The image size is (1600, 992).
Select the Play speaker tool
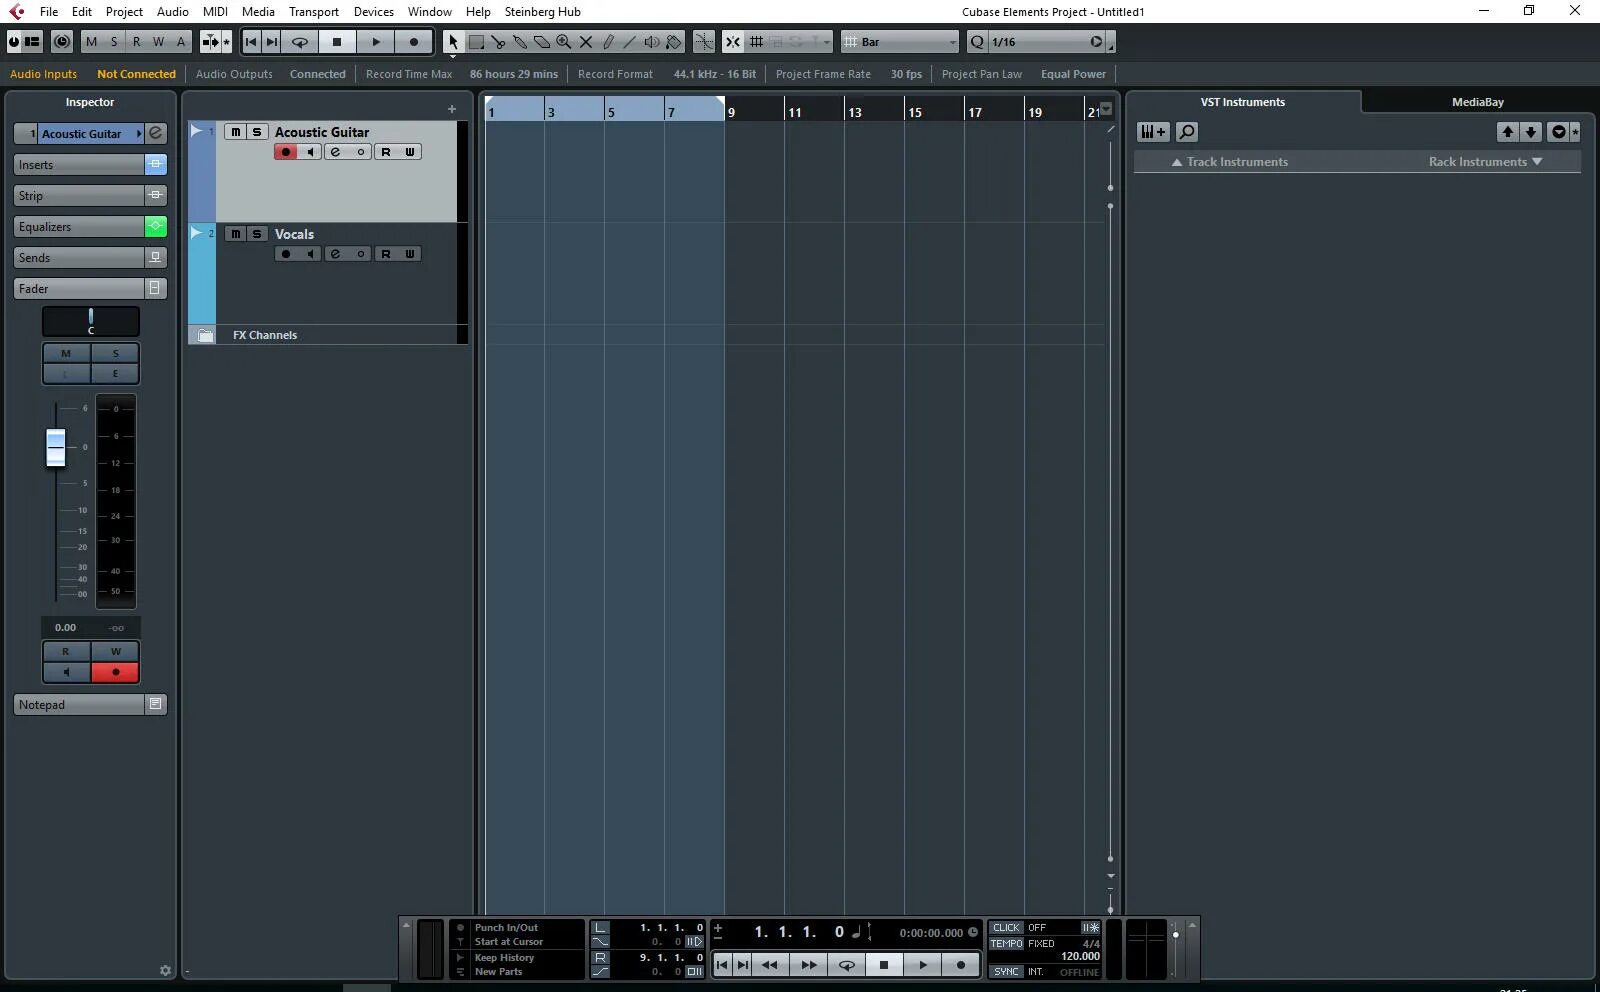[651, 42]
